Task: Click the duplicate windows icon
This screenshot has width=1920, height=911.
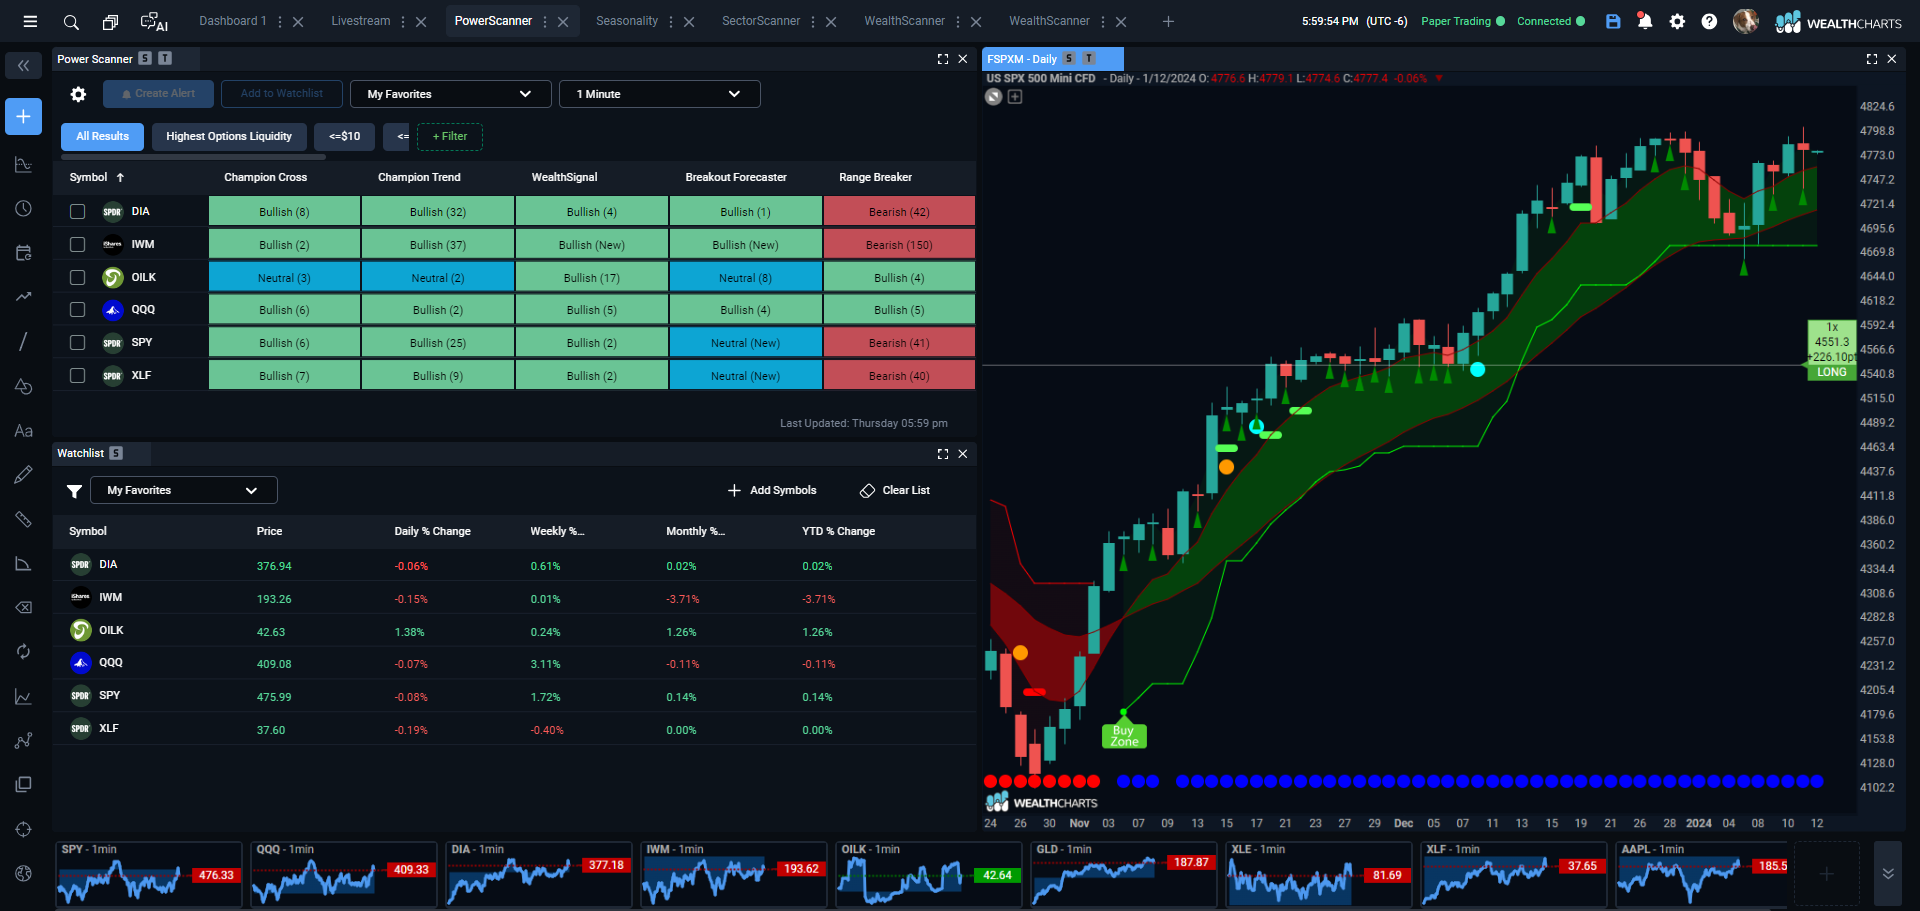Action: (110, 22)
